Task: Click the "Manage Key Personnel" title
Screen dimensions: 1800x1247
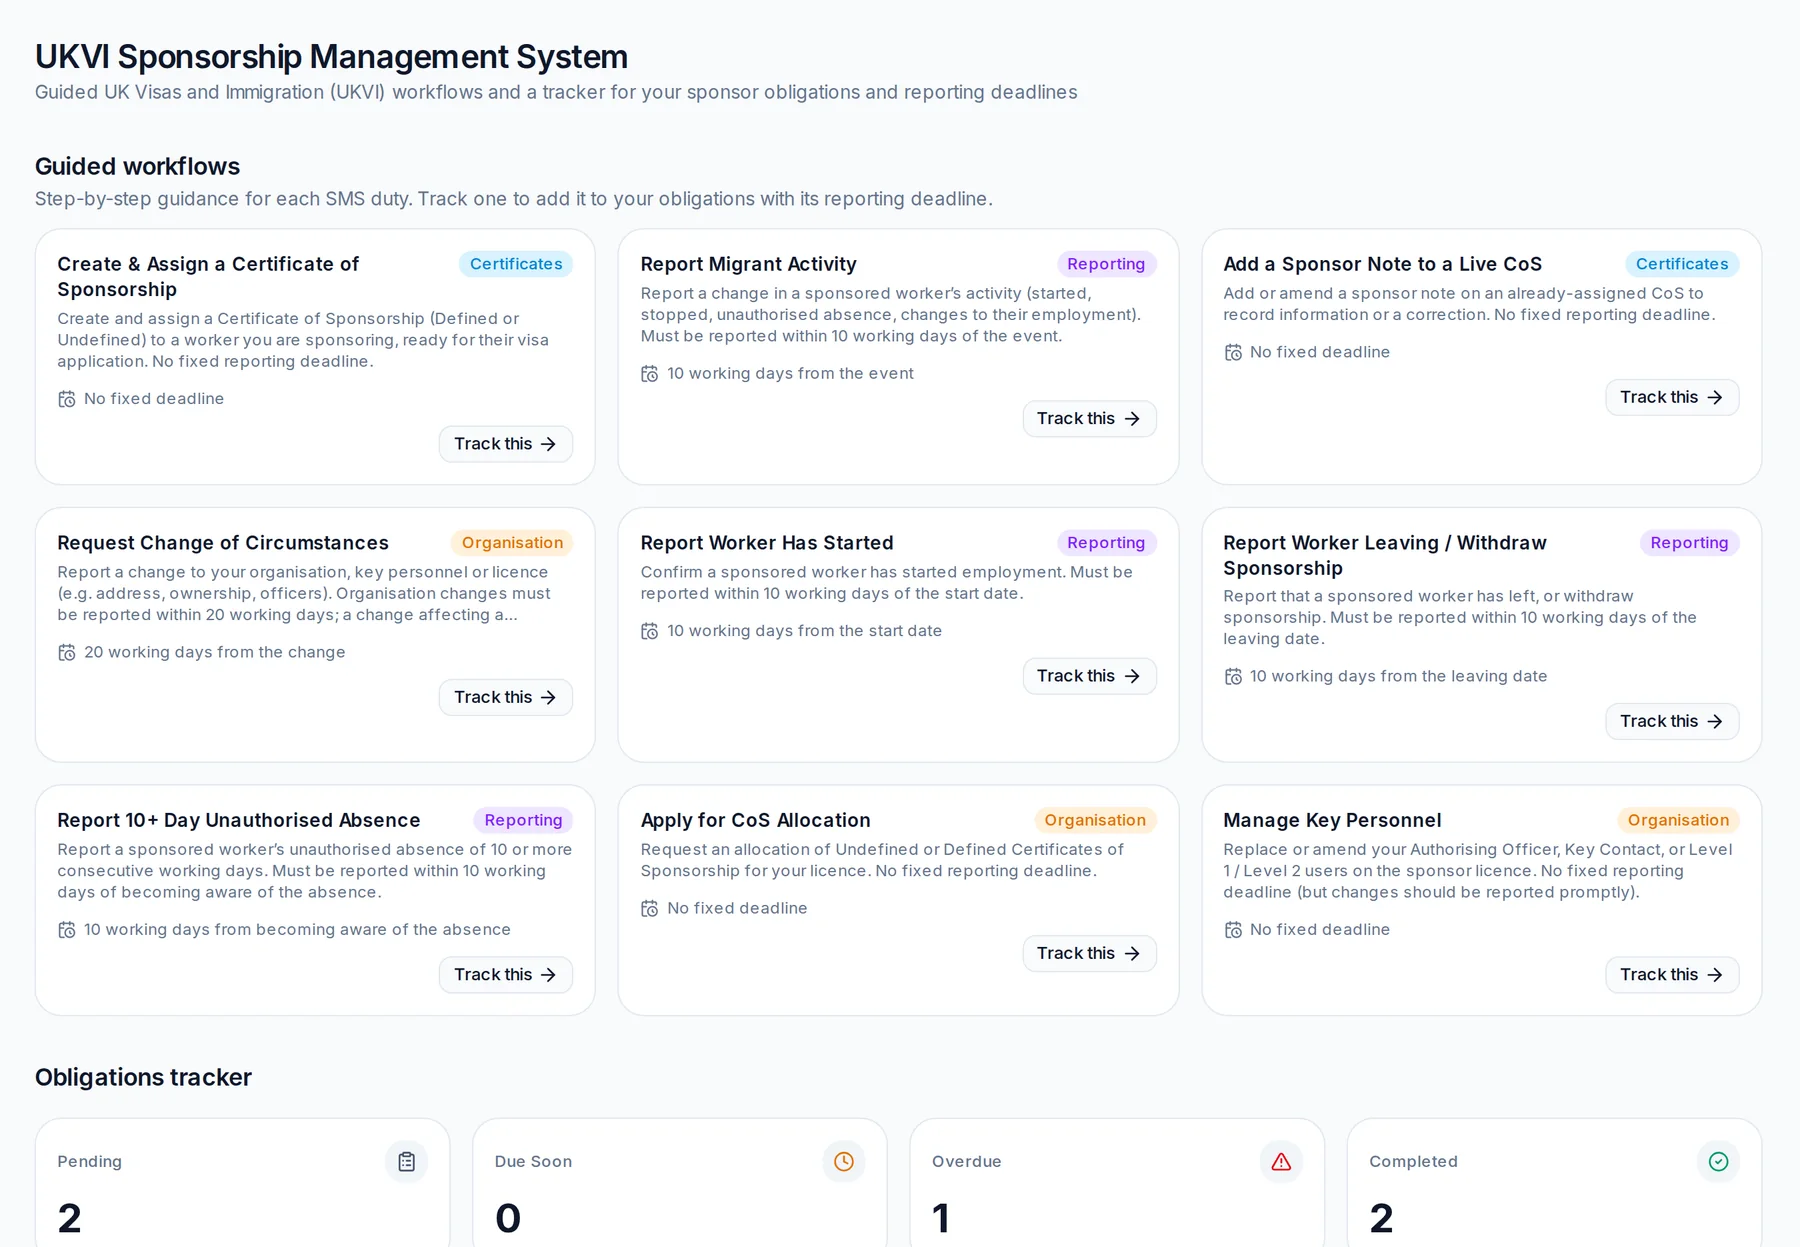Action: tap(1332, 820)
